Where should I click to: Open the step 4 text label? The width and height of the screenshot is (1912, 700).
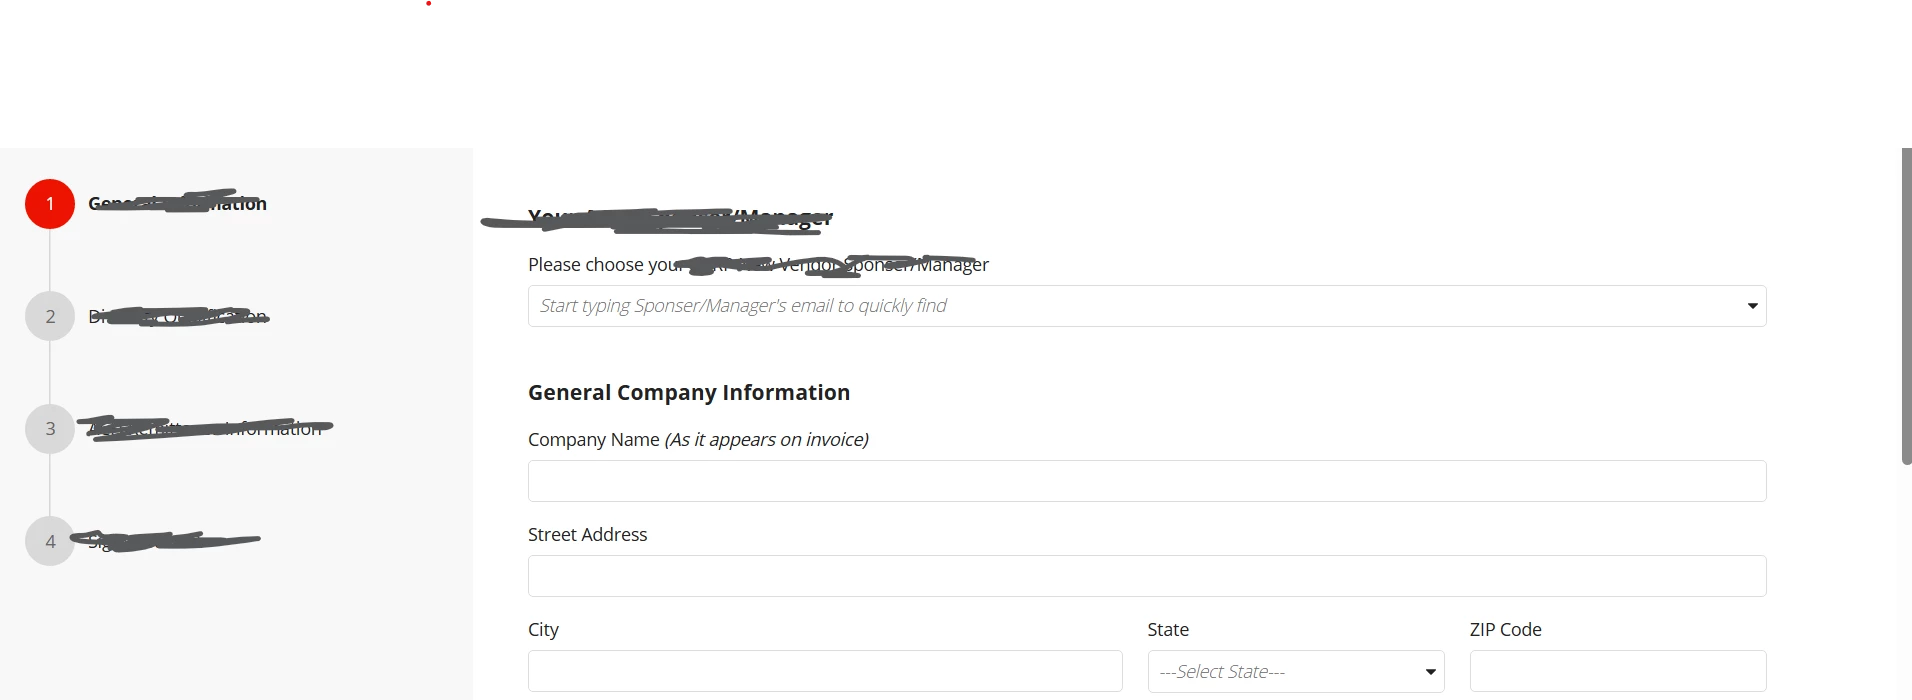[x=166, y=541]
